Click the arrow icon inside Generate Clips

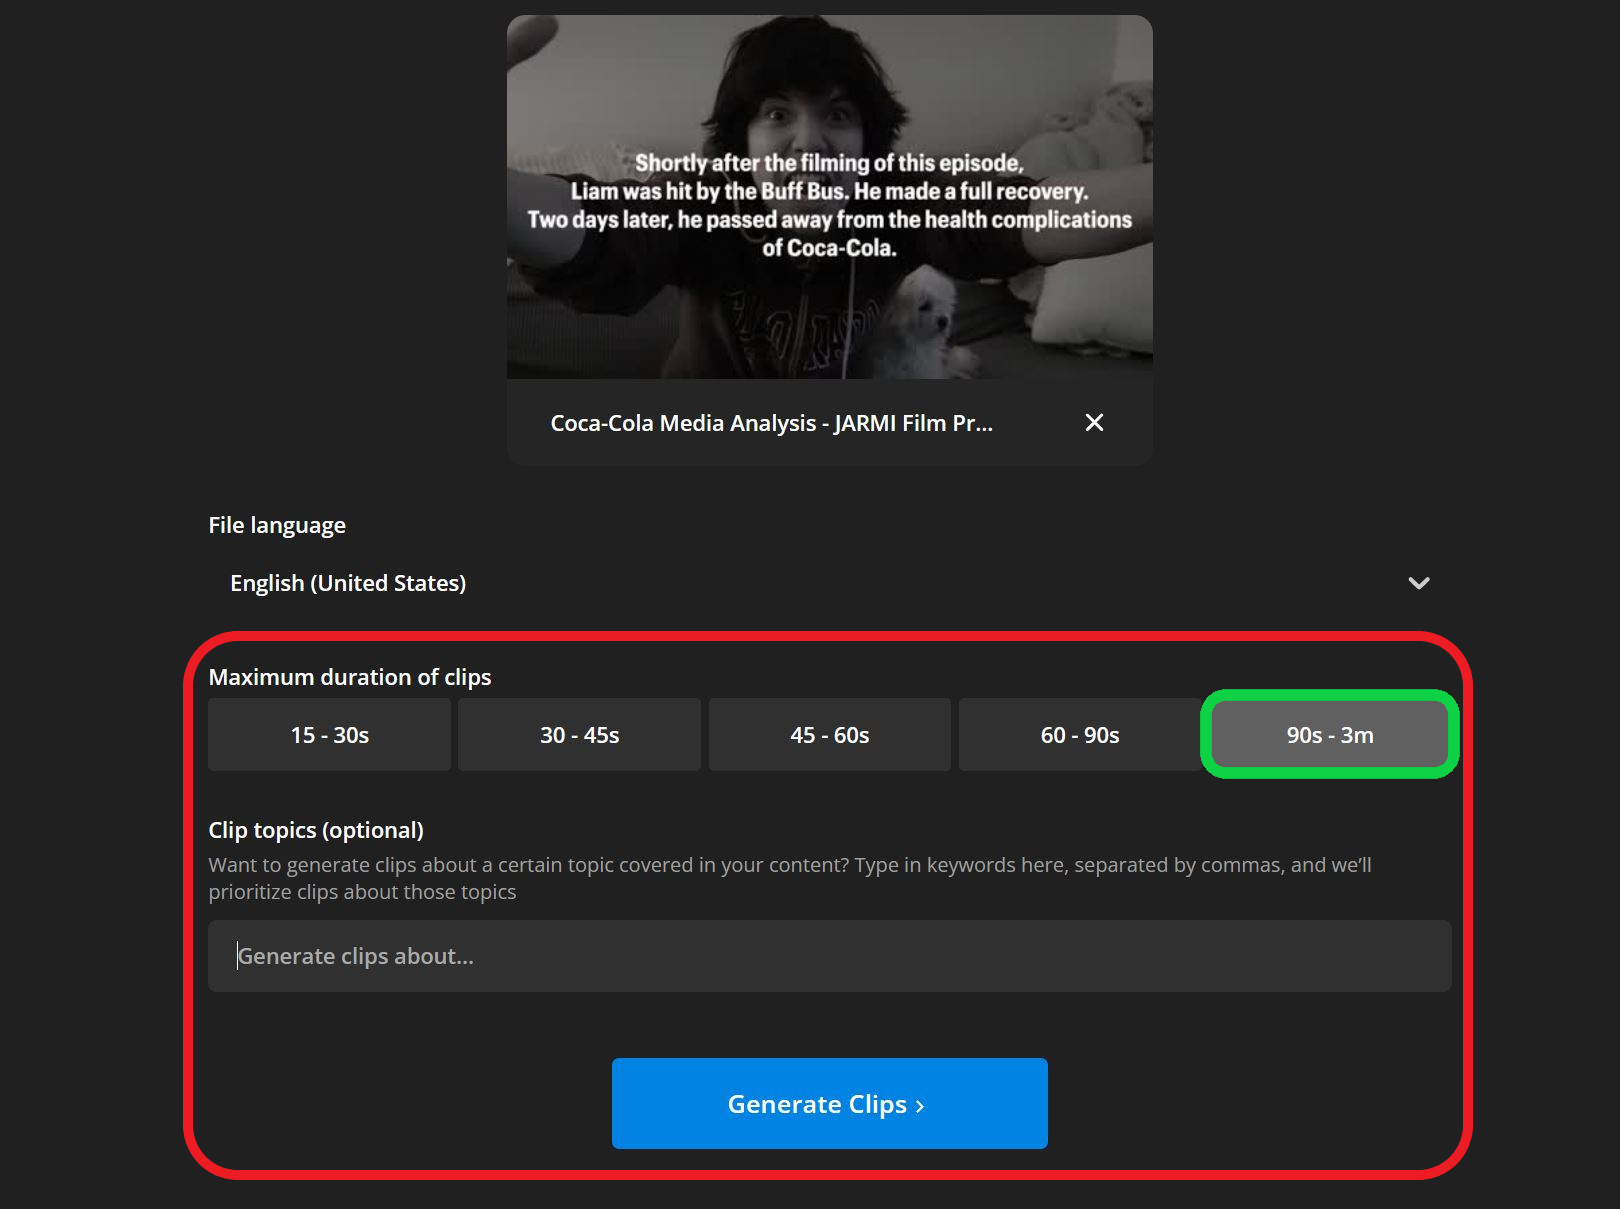920,1104
